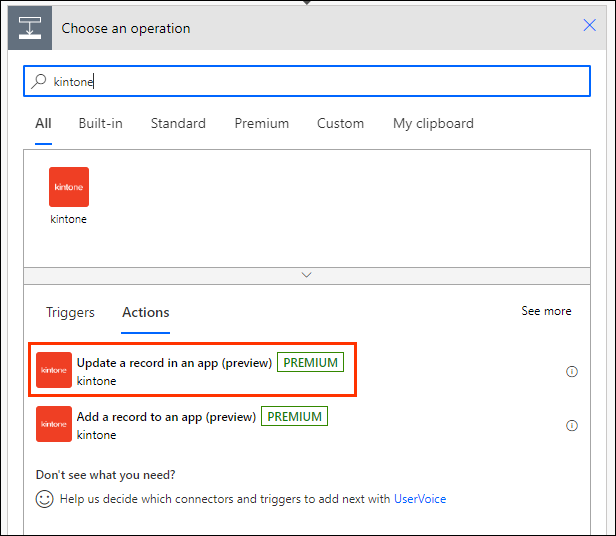Select the All connectors tab
Viewport: 616px width, 536px height.
pos(43,124)
